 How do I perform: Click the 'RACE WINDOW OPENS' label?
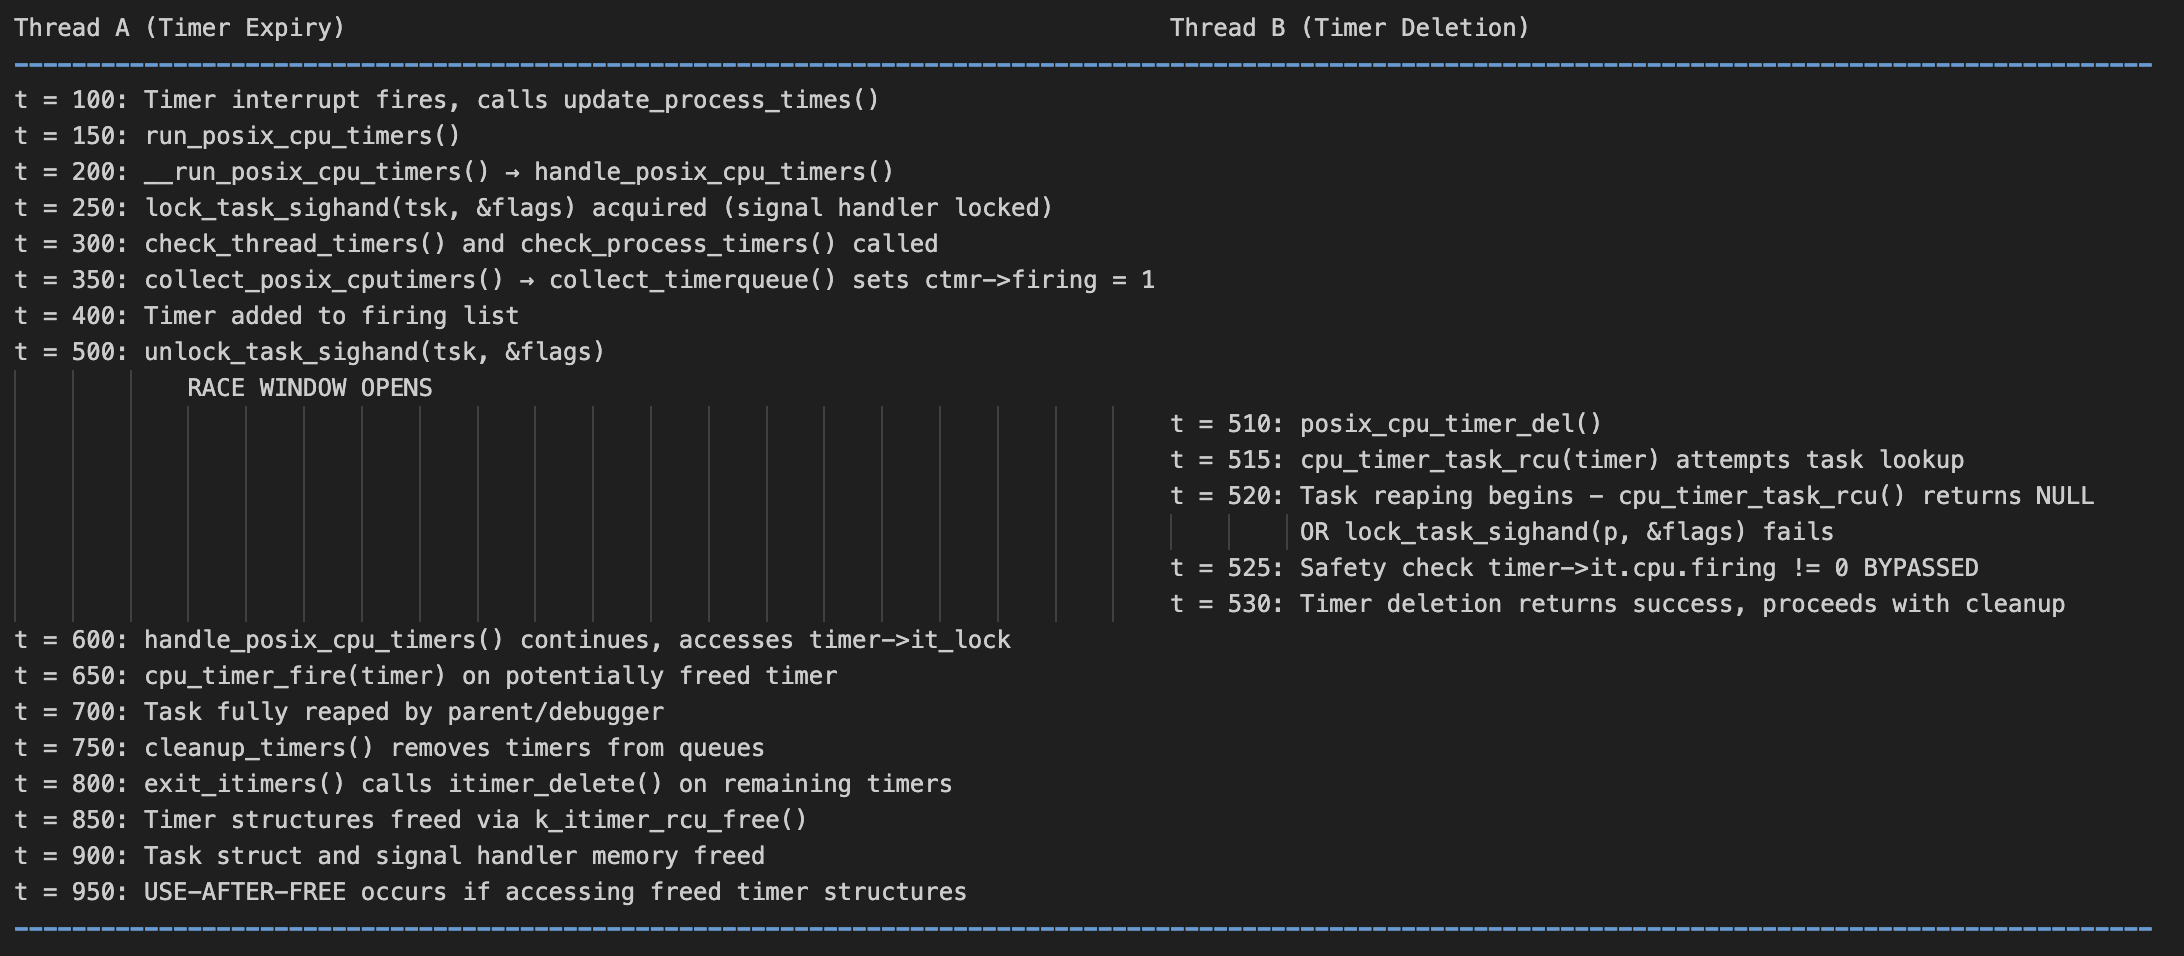click(x=310, y=388)
